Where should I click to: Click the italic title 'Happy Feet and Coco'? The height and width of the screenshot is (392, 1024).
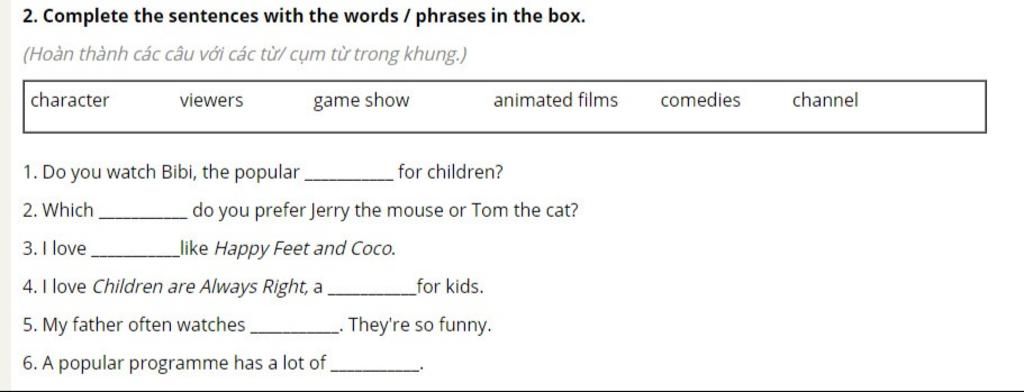tap(305, 250)
